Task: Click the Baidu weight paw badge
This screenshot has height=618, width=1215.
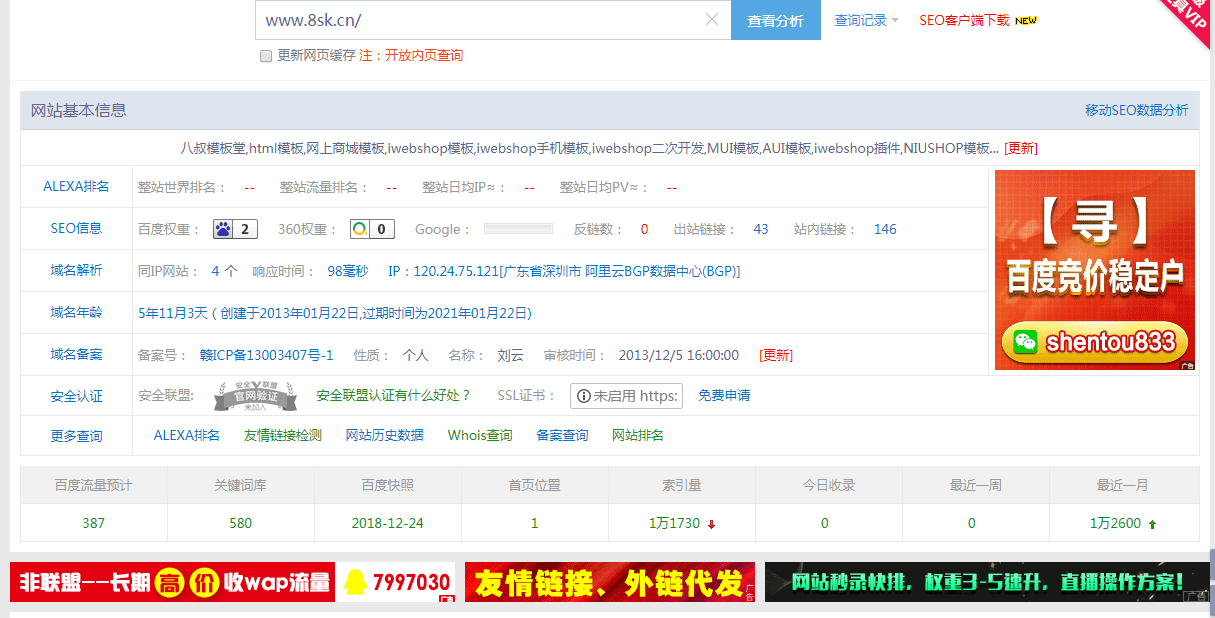Action: (235, 229)
